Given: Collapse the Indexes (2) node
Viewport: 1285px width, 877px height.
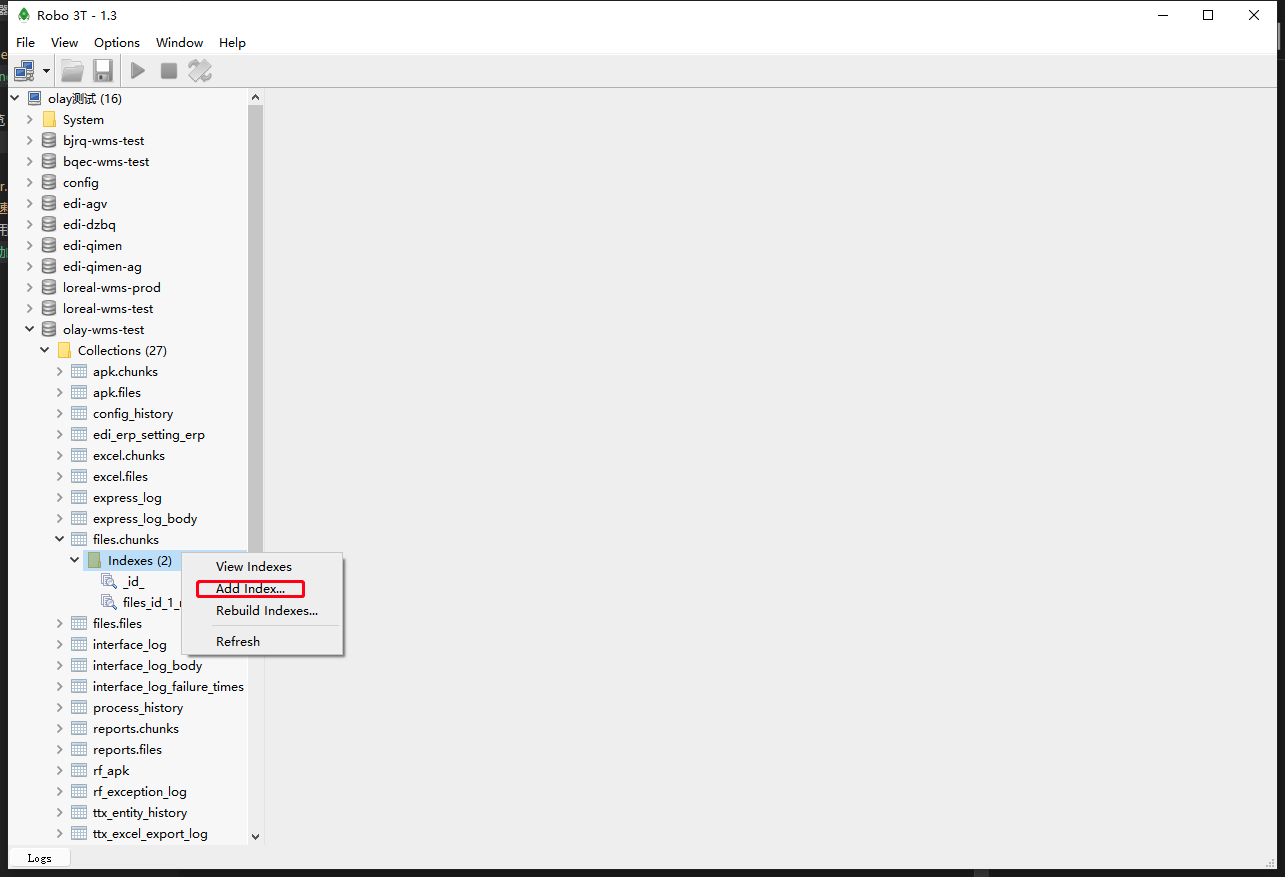Looking at the screenshot, I should 75,561.
